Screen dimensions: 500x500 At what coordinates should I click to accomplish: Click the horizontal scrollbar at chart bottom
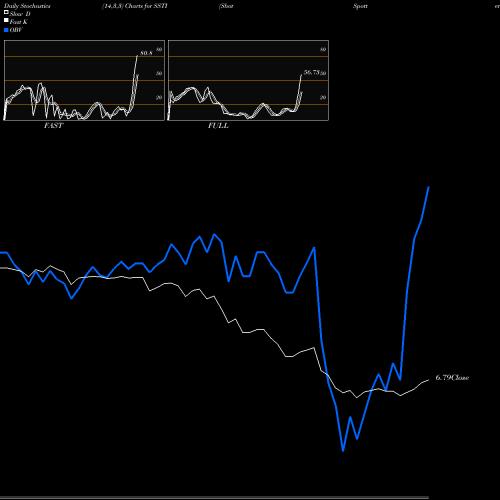click(214, 498)
